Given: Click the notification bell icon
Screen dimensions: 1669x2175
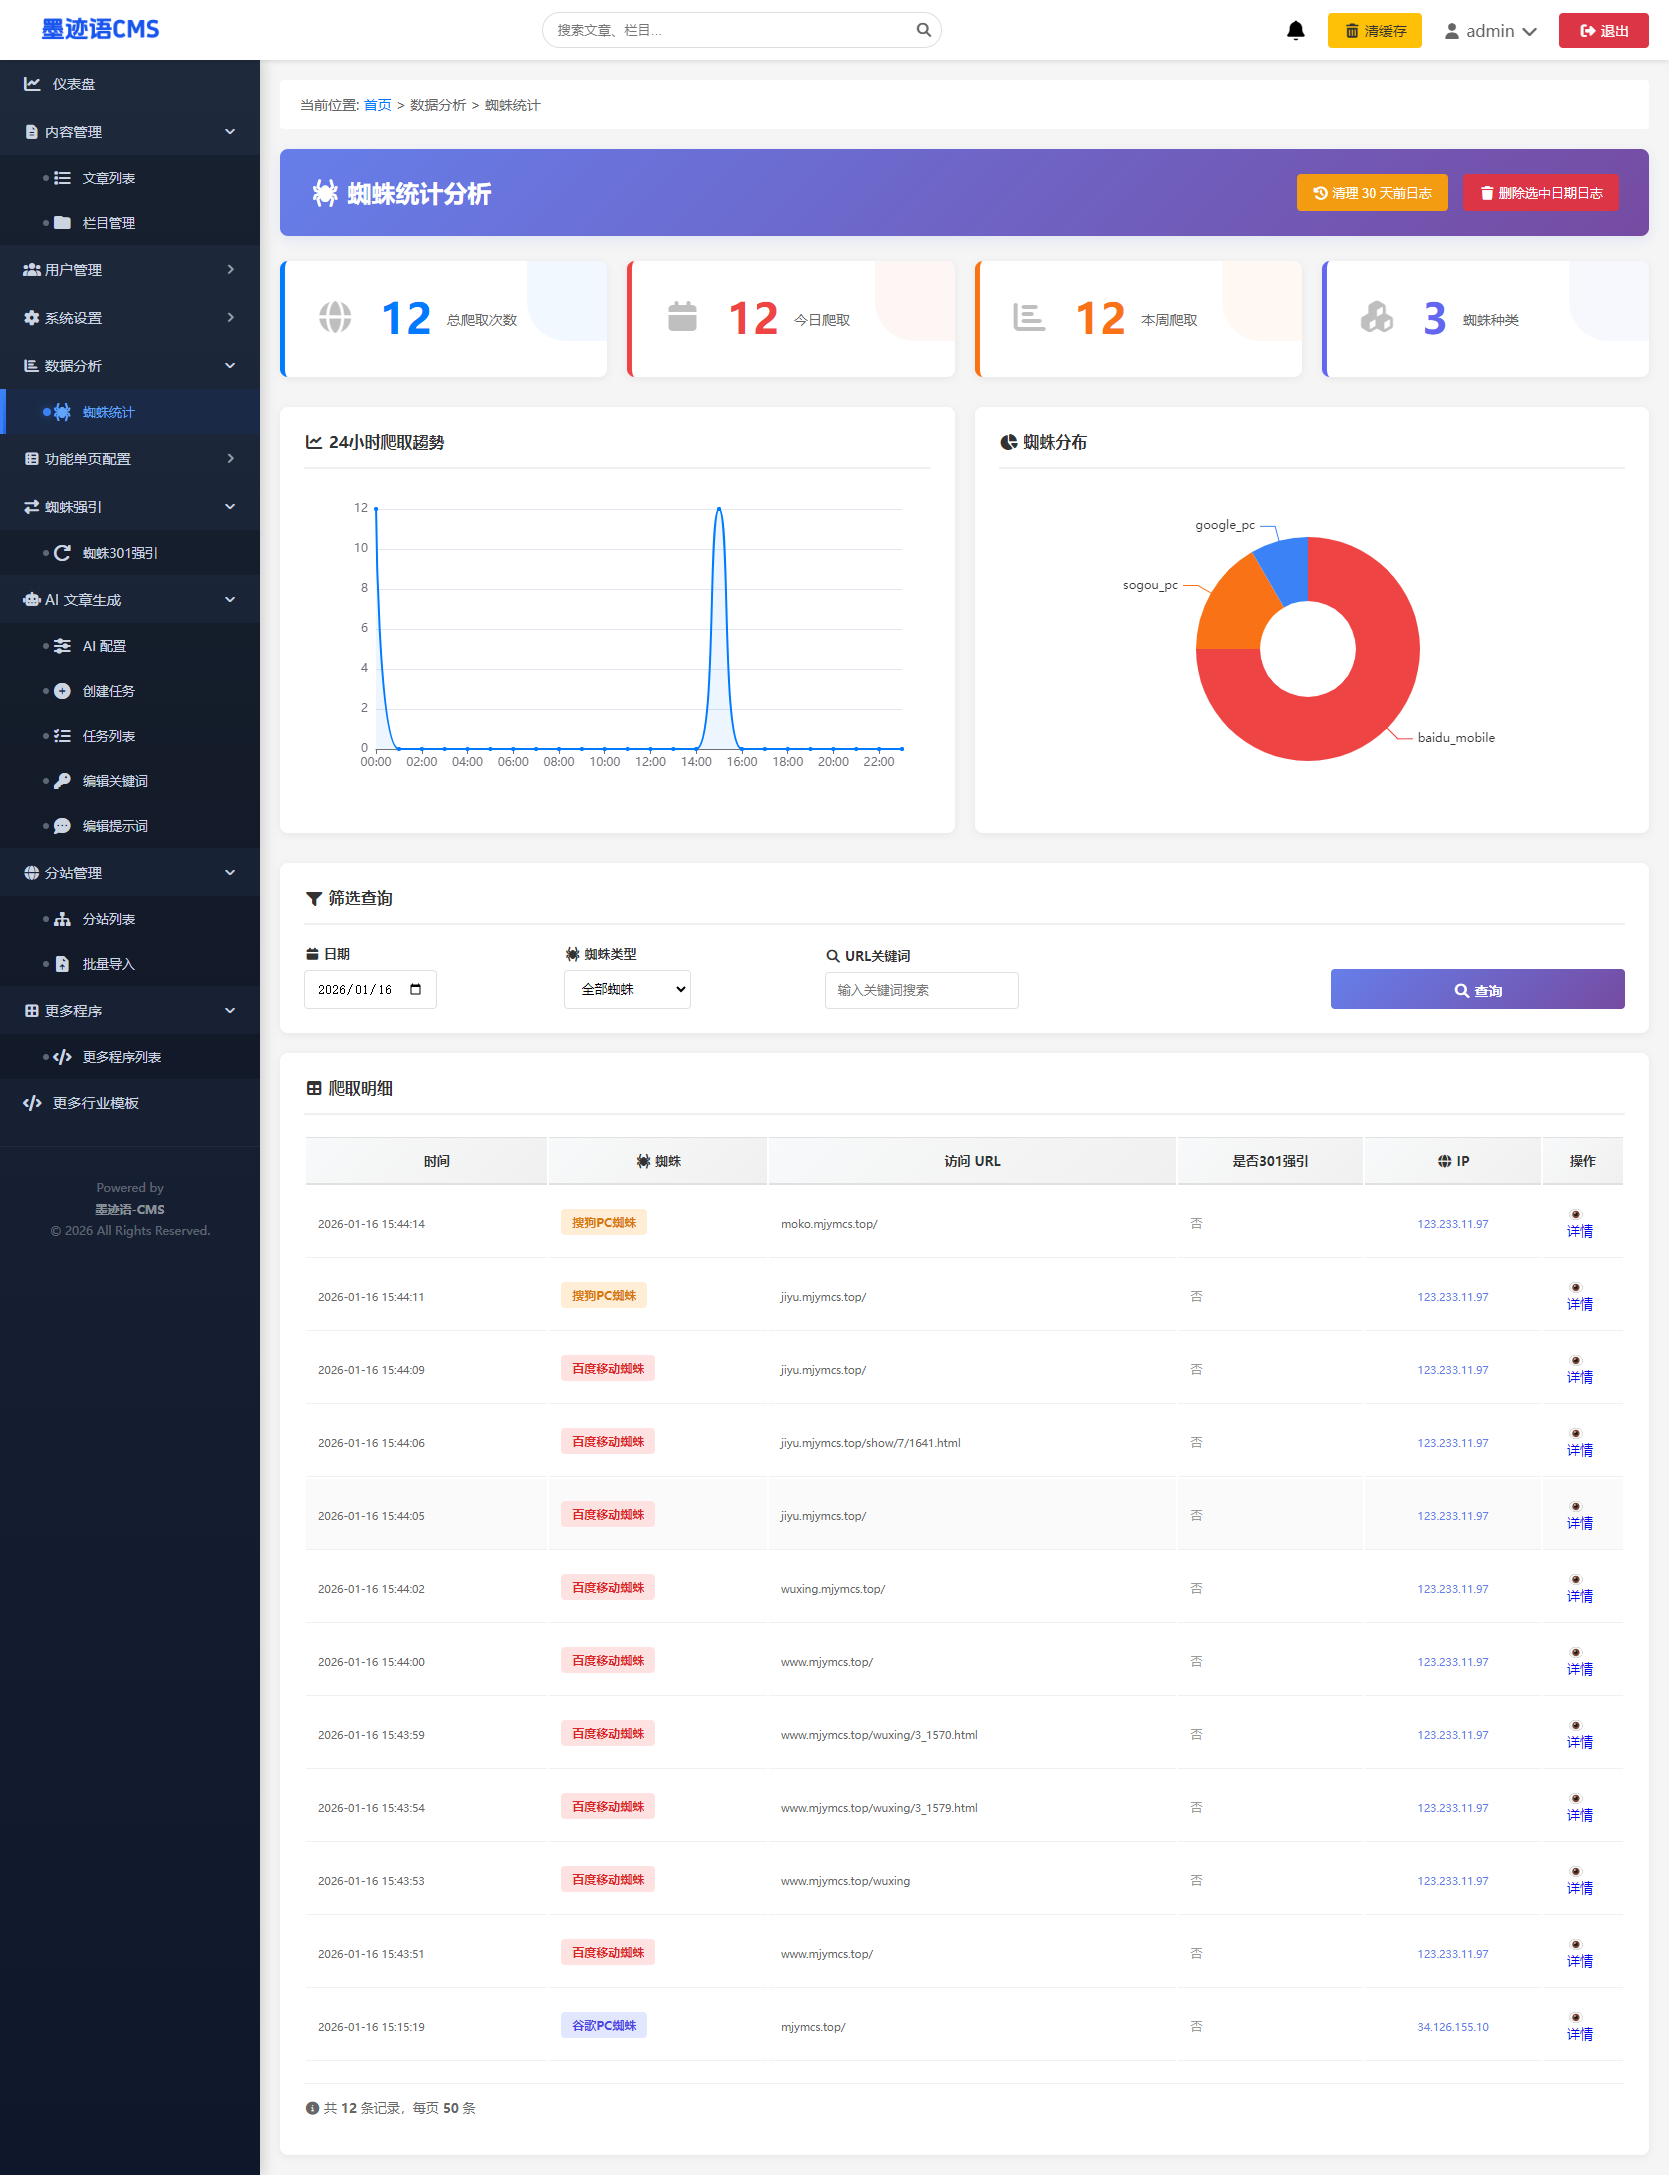Looking at the screenshot, I should point(1295,31).
